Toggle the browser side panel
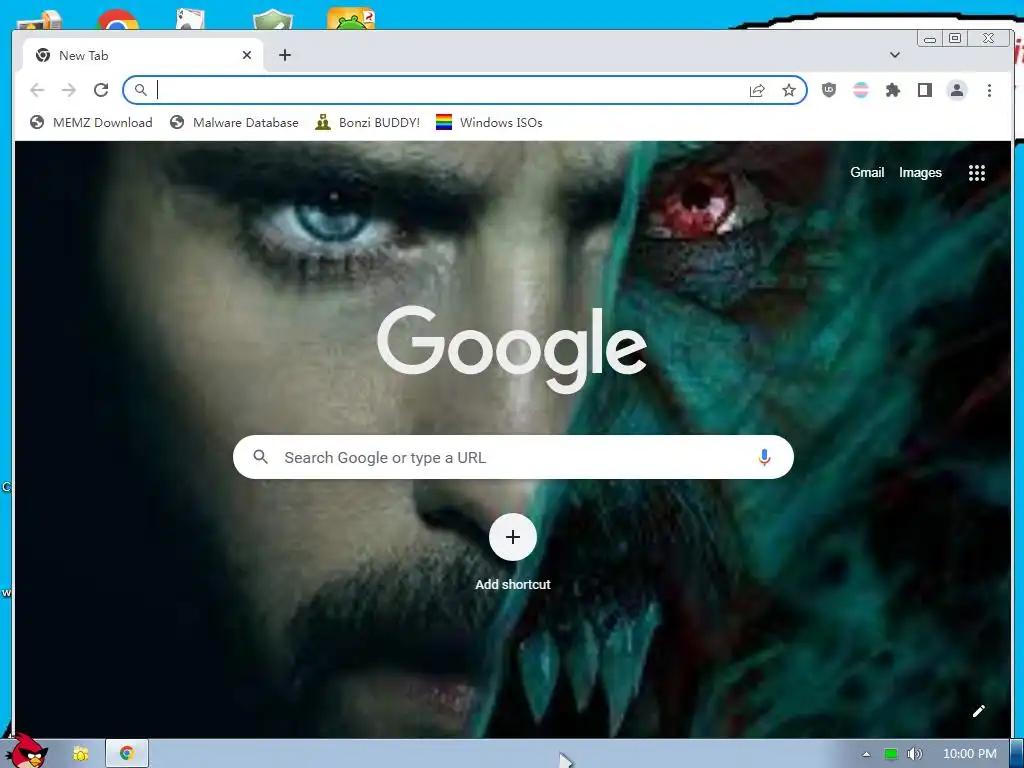This screenshot has height=768, width=1024. click(x=925, y=90)
